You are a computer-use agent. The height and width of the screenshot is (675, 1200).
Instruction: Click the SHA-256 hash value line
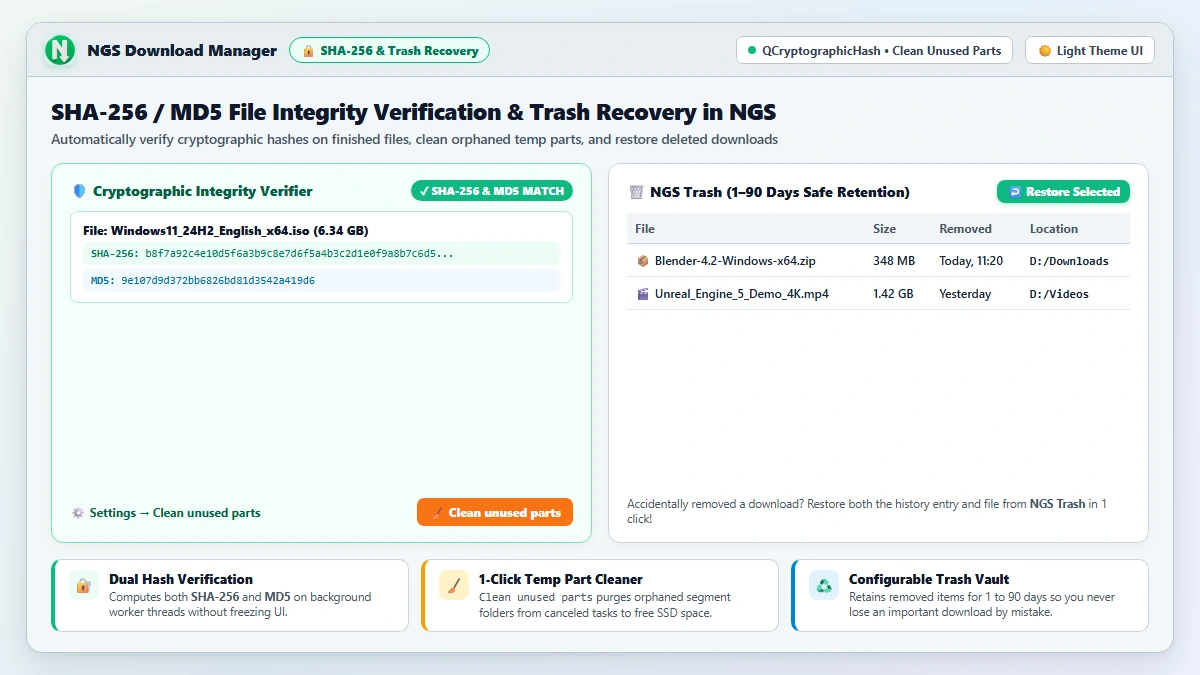321,254
